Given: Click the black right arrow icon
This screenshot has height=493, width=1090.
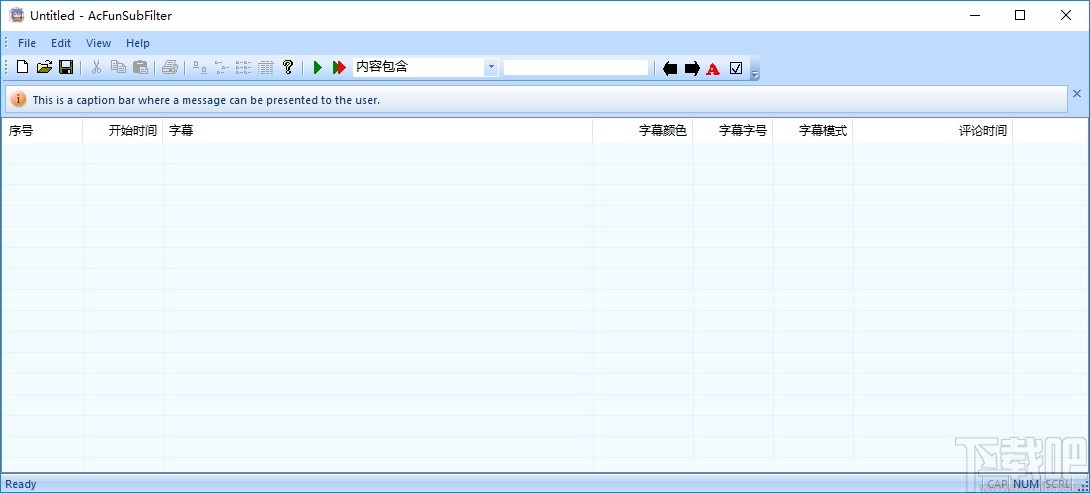Looking at the screenshot, I should (692, 68).
